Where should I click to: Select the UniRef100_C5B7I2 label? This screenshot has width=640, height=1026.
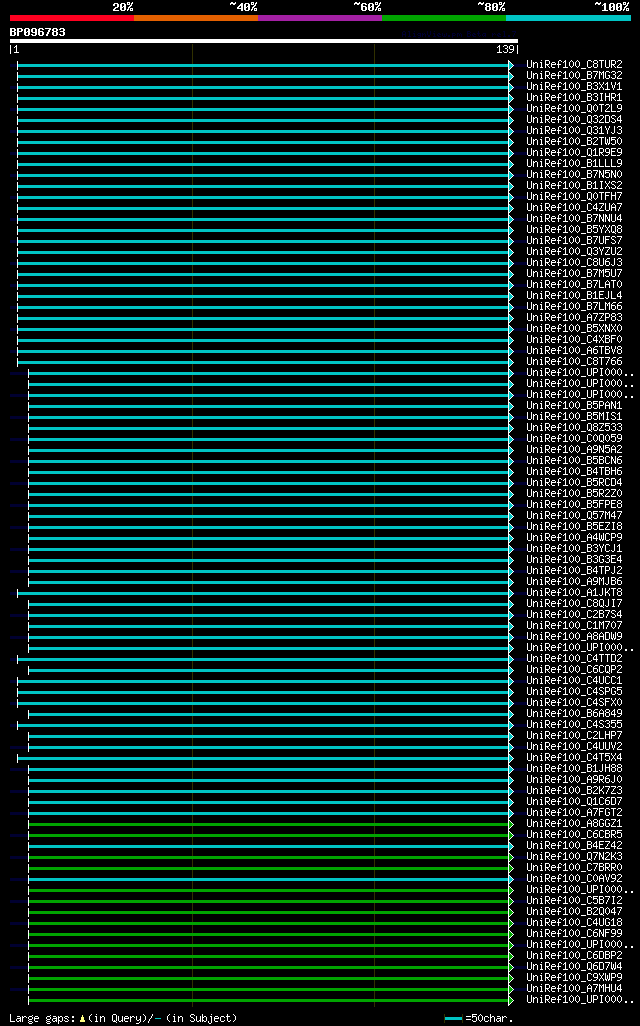point(575,900)
